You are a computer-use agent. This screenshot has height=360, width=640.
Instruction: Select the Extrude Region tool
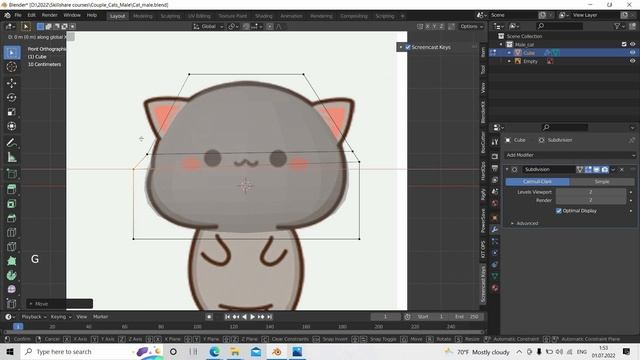pyautogui.click(x=11, y=189)
